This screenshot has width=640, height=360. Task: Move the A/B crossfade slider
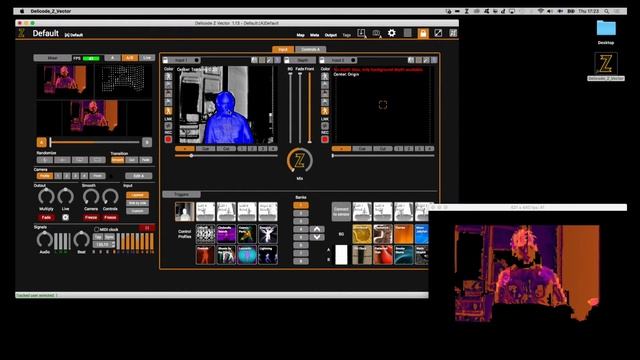[x=94, y=142]
